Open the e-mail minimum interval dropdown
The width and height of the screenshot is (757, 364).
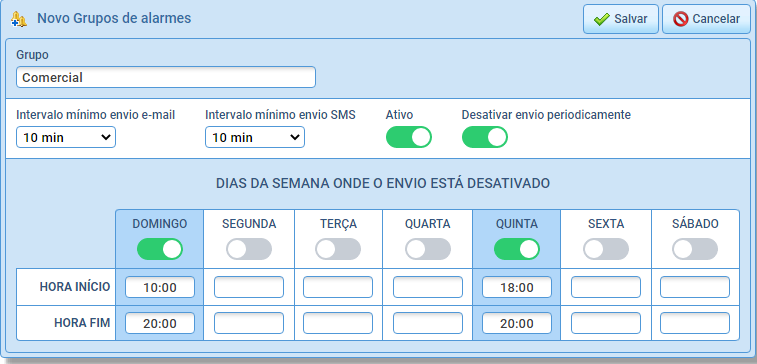(x=66, y=137)
